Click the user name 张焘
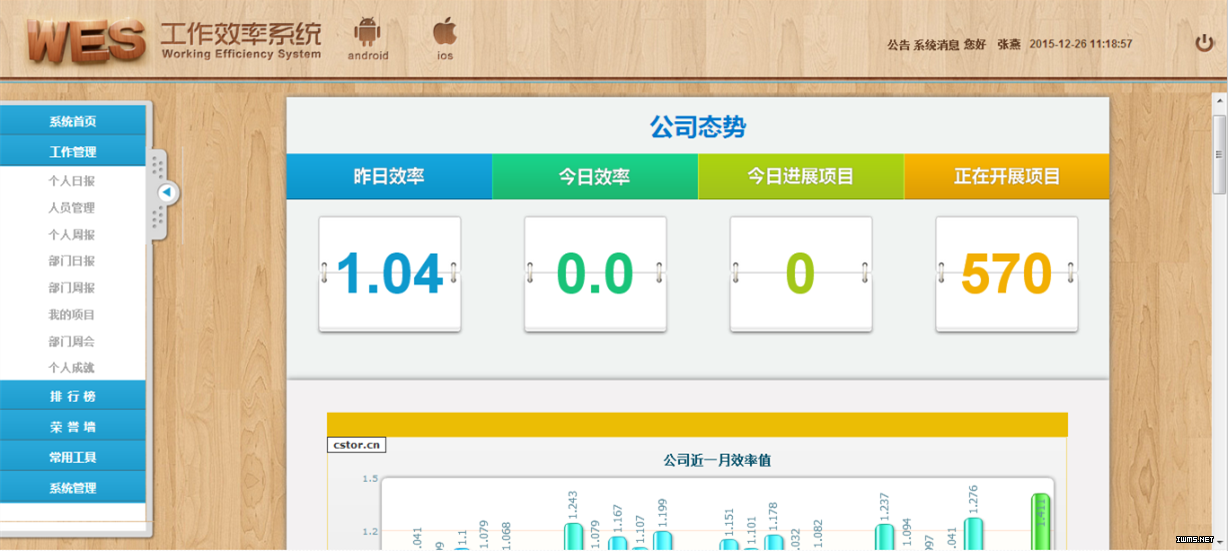The image size is (1228, 551). pos(1008,44)
